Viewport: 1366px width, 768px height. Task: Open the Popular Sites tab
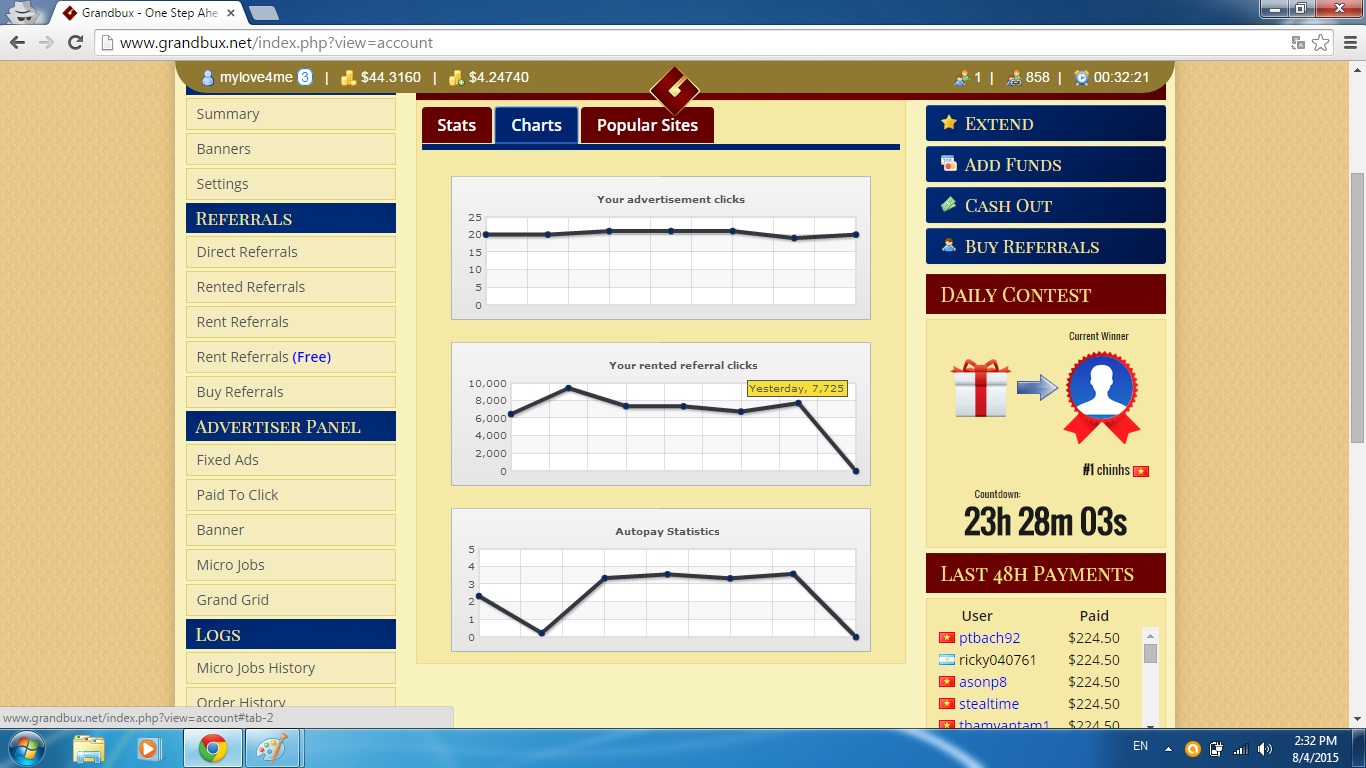(647, 125)
